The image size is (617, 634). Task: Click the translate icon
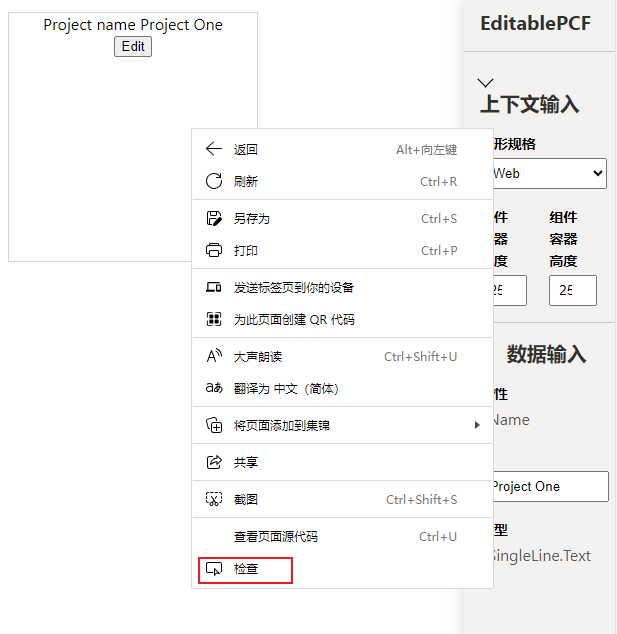click(214, 388)
